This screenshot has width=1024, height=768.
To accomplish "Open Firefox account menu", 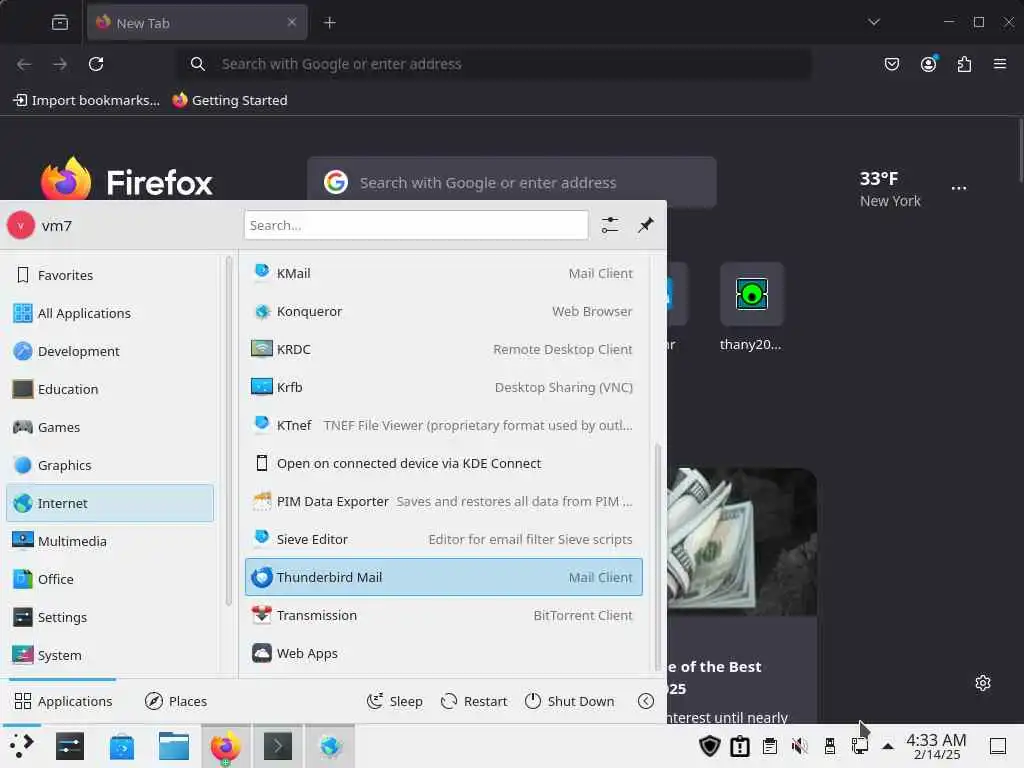I will [x=928, y=64].
